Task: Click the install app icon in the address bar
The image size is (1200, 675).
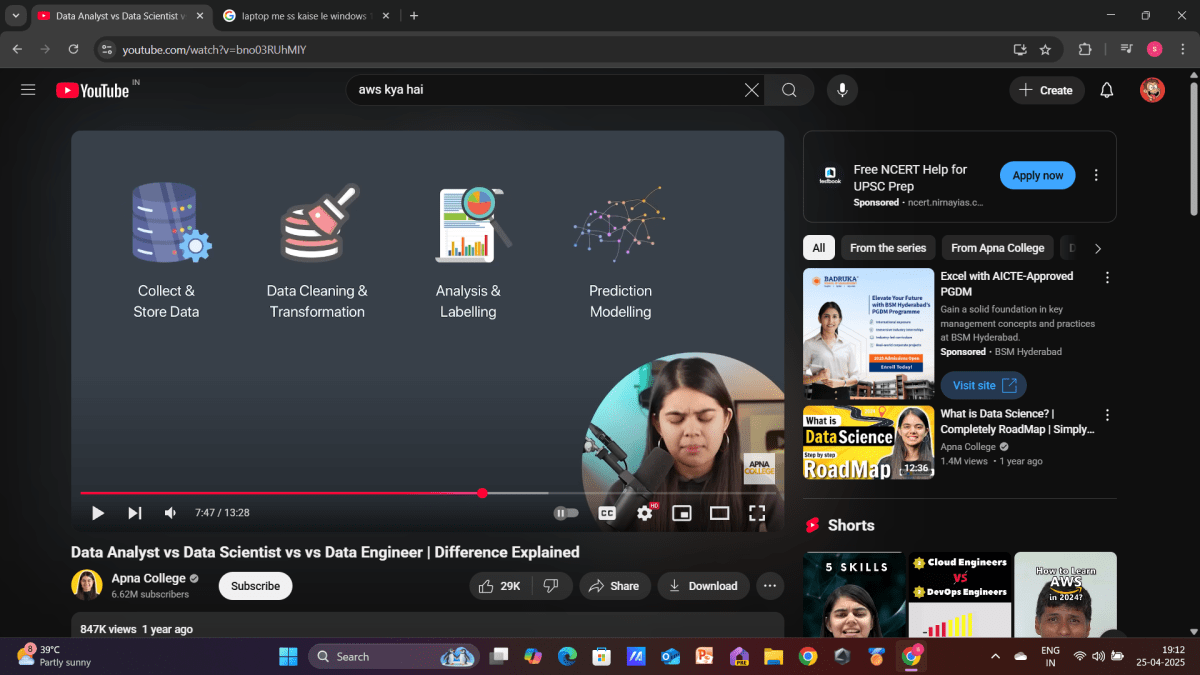Action: click(1020, 49)
